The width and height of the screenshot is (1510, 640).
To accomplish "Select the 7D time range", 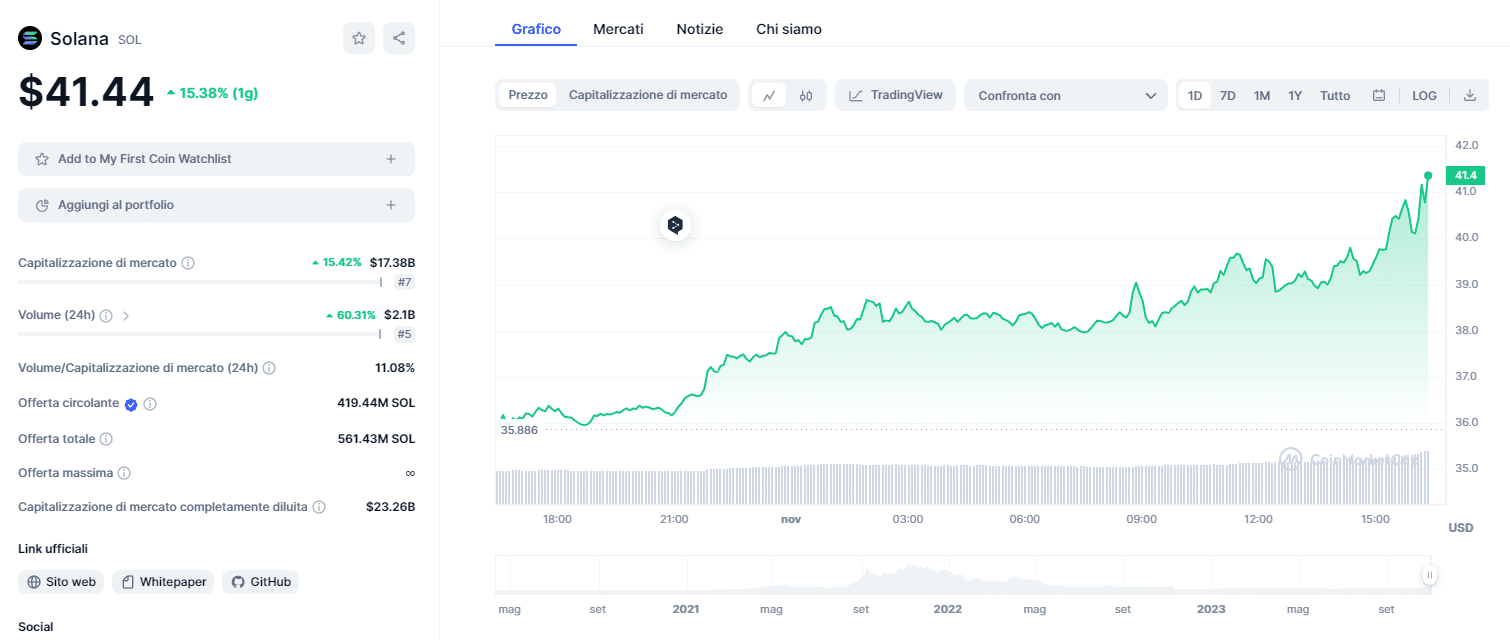I will pyautogui.click(x=1228, y=96).
